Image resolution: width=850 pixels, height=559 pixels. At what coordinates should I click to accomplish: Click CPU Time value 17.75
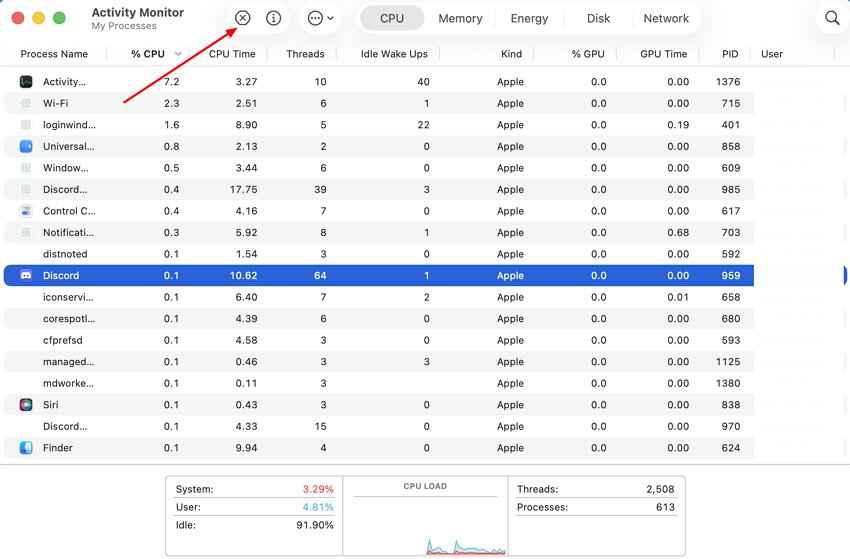243,189
